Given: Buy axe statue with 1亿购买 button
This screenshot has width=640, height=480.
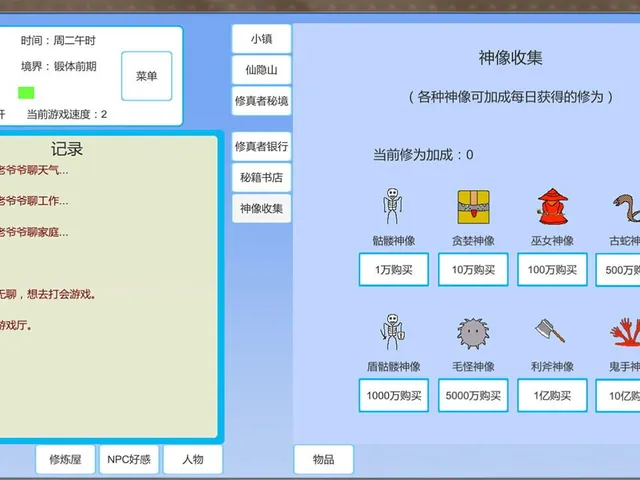Looking at the screenshot, I should click(x=552, y=395).
